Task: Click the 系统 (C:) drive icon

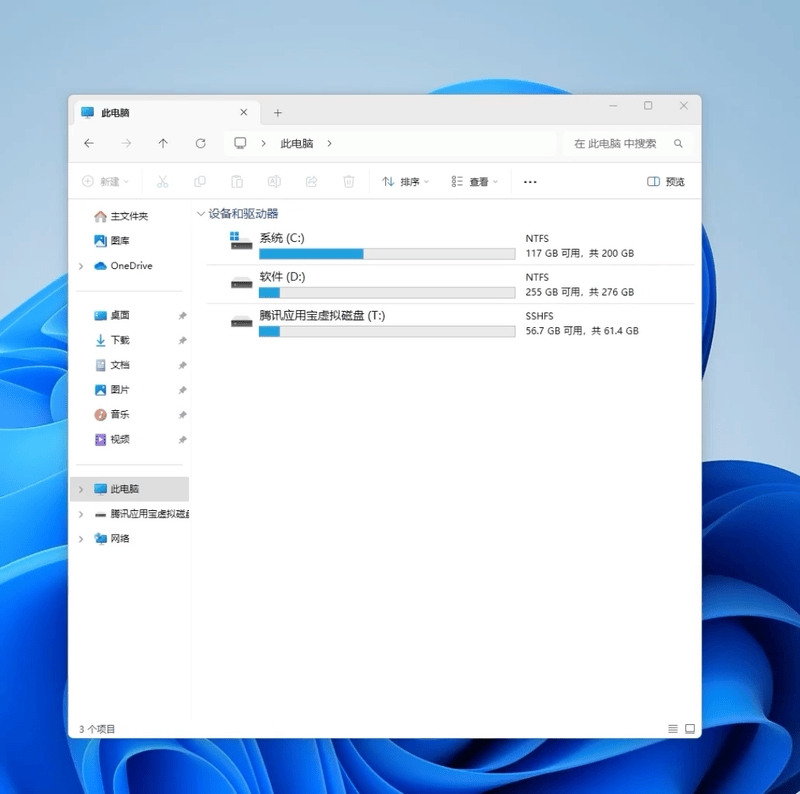Action: [241, 241]
